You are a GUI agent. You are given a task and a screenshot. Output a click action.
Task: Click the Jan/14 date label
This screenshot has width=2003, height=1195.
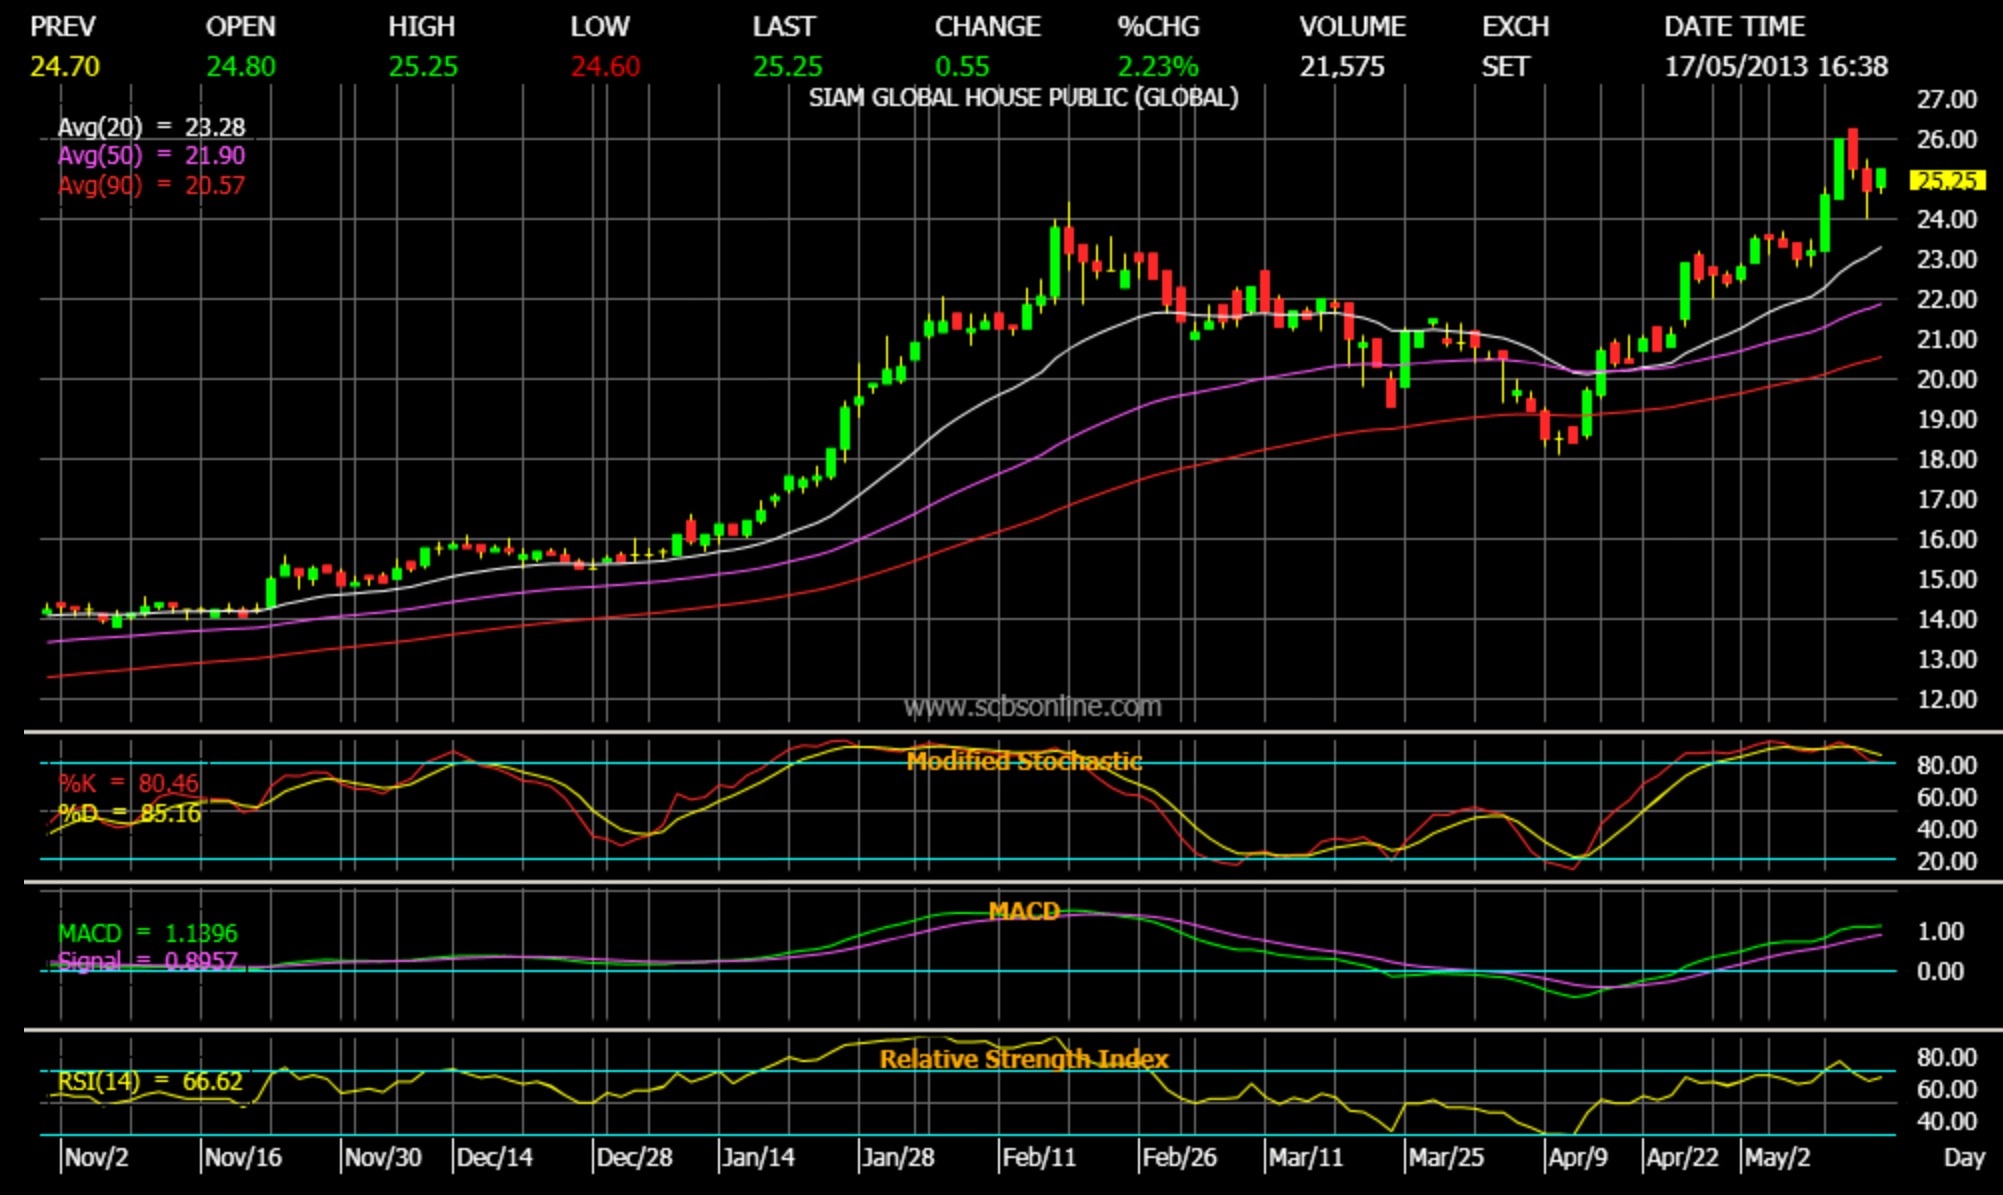point(758,1158)
